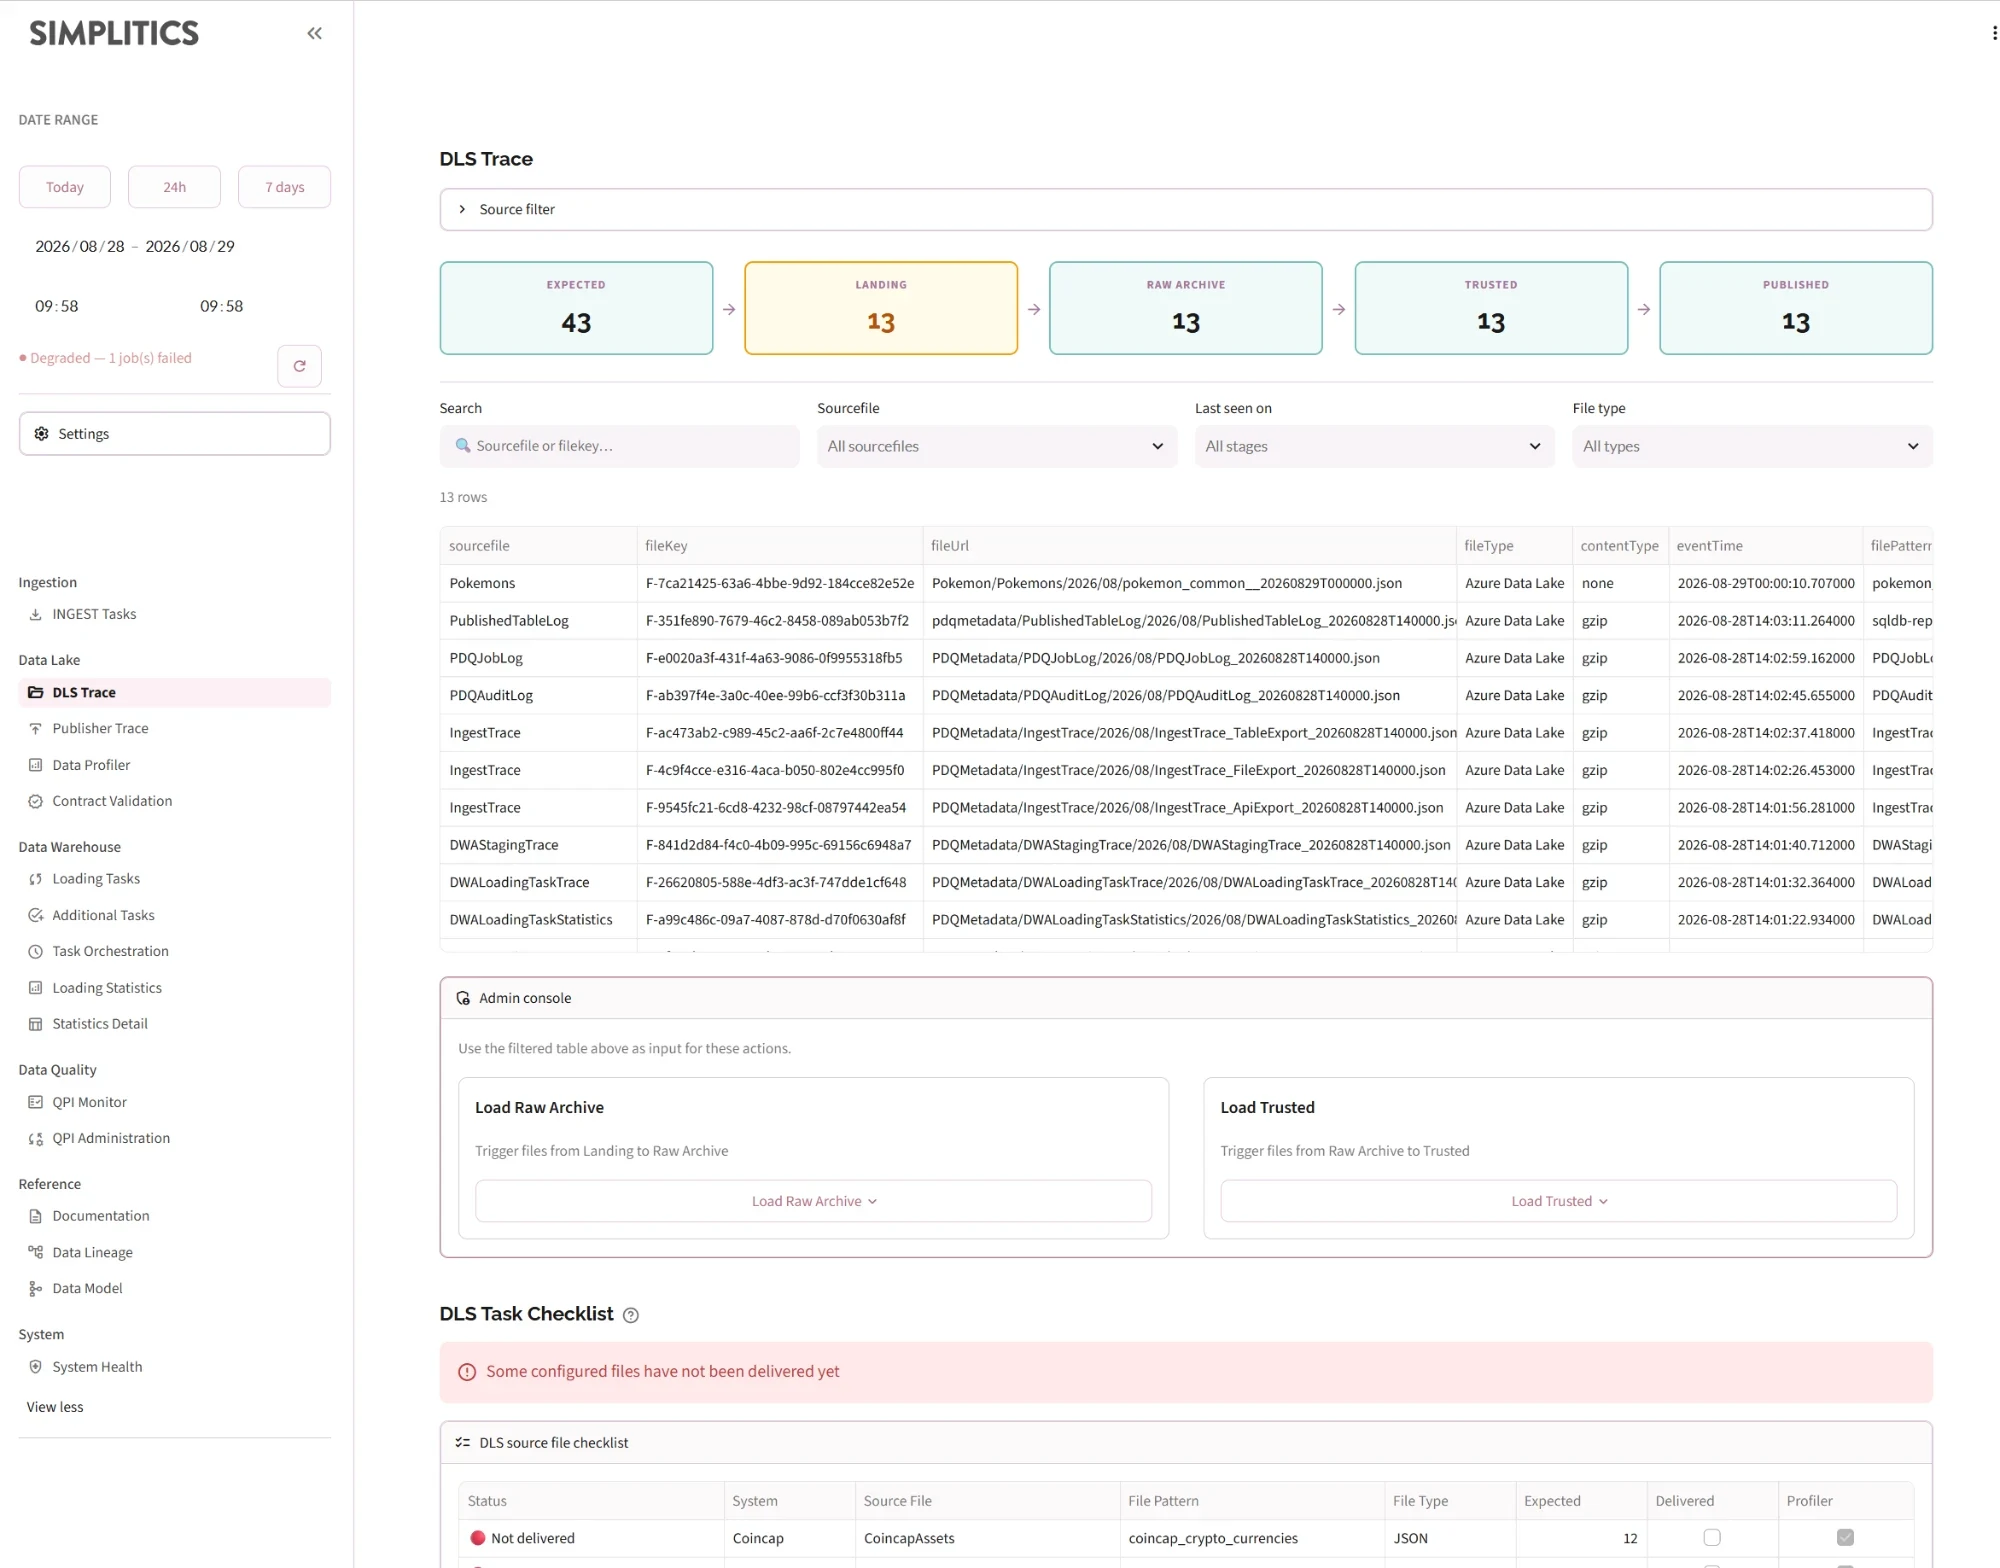Image resolution: width=2000 pixels, height=1568 pixels.
Task: Open the All stages dropdown
Action: [1374, 446]
